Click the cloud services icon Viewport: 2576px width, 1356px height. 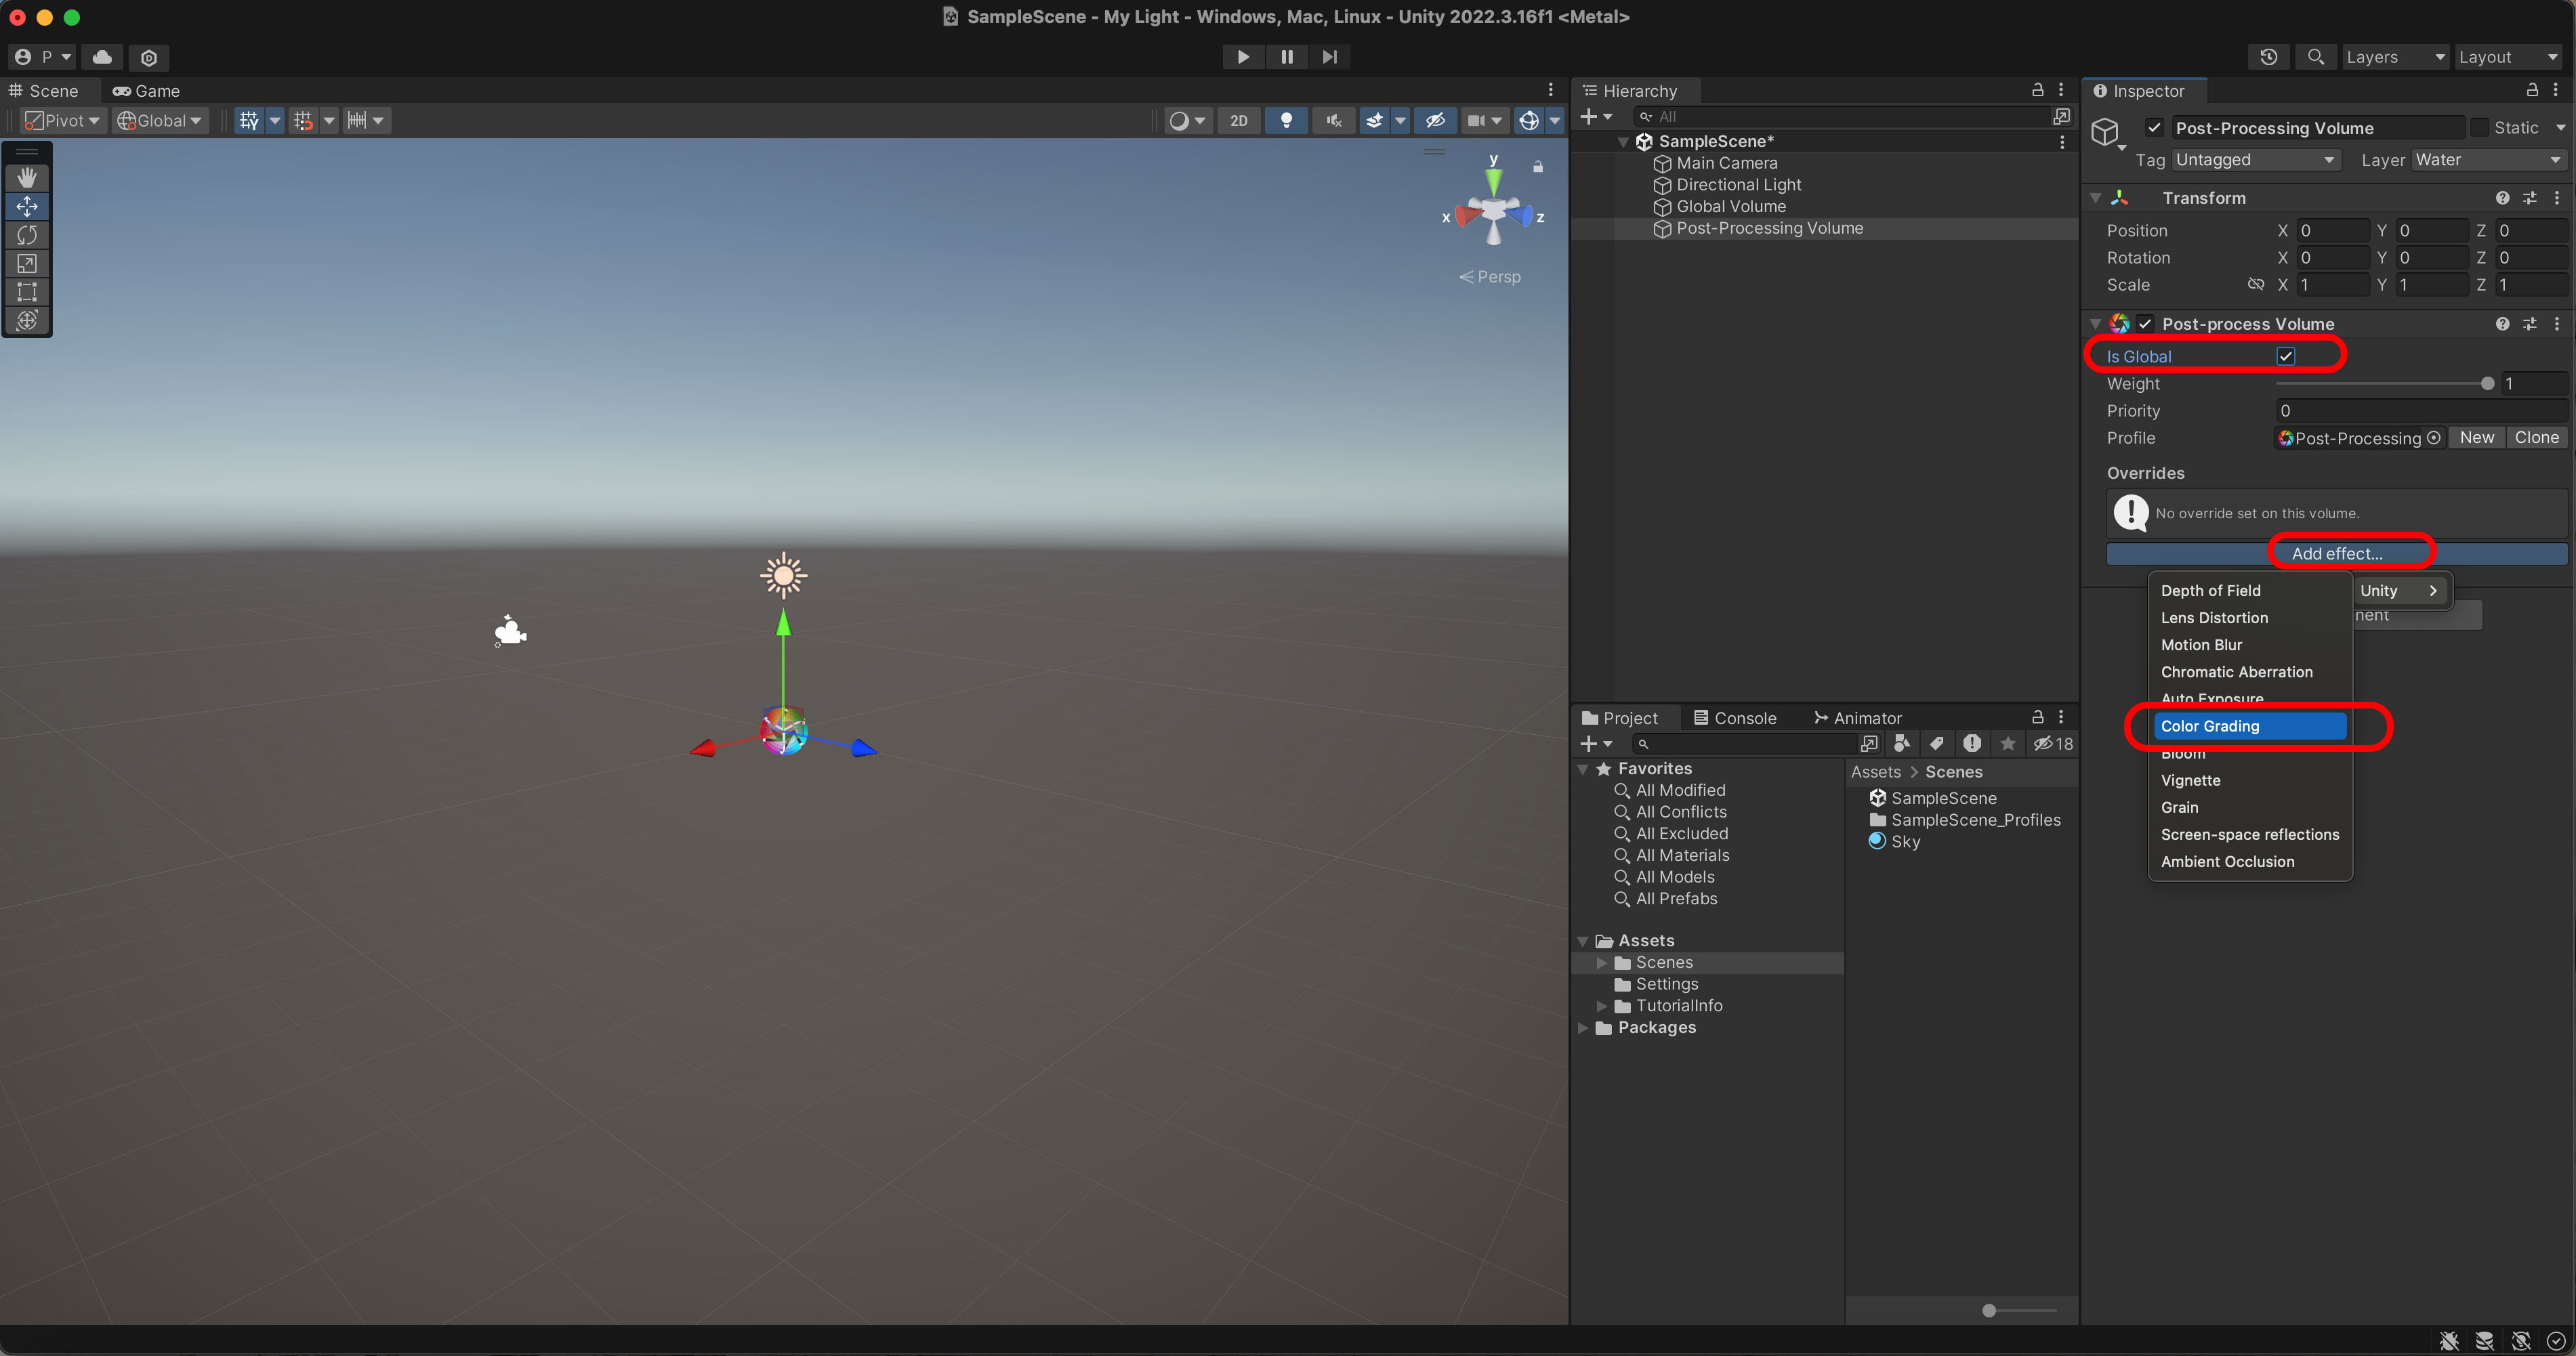click(x=102, y=57)
